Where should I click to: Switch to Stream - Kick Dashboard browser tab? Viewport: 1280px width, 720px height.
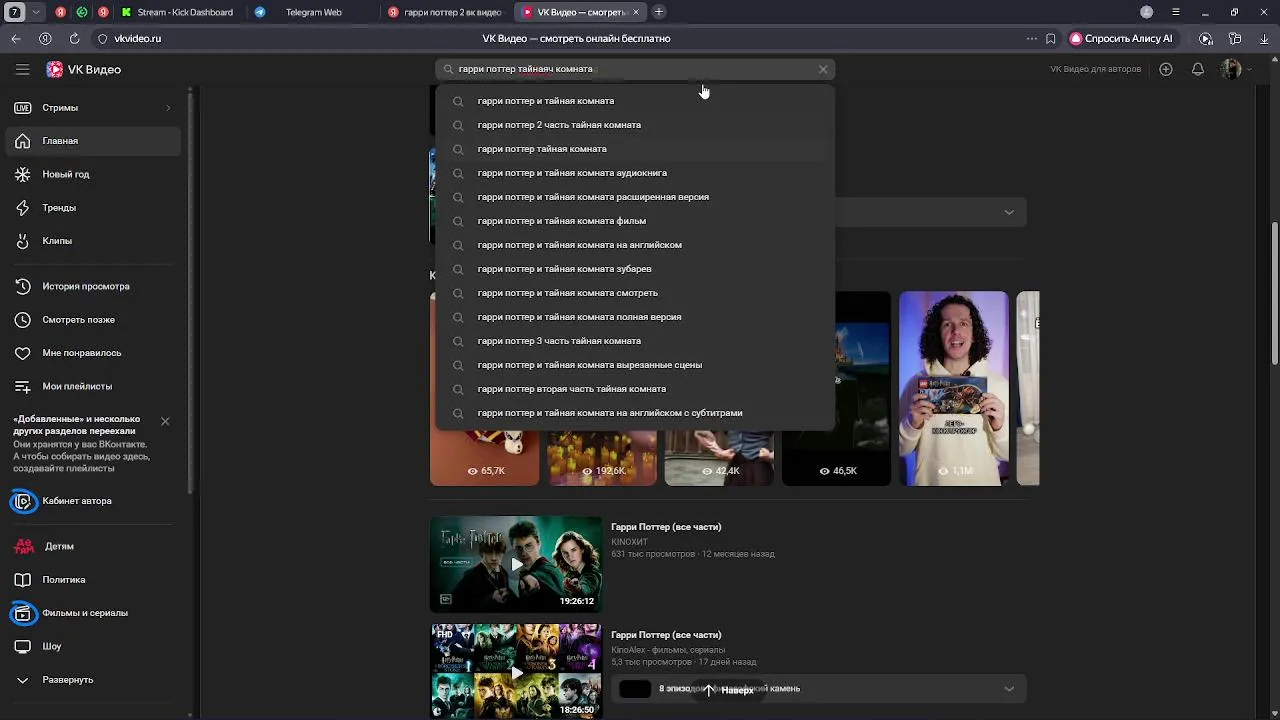(176, 12)
